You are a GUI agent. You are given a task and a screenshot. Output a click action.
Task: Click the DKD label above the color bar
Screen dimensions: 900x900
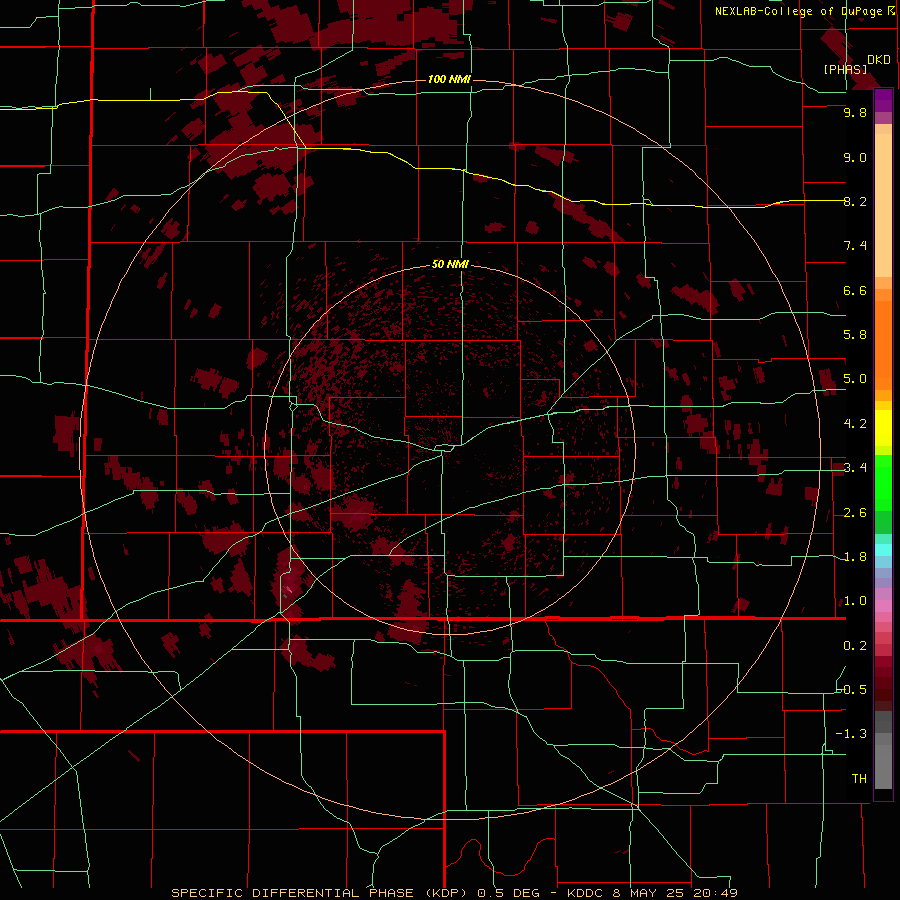pos(878,60)
